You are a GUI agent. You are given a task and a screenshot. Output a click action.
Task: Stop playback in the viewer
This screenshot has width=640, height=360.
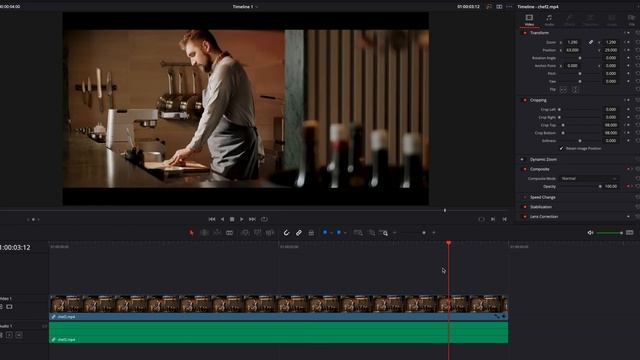(232, 219)
